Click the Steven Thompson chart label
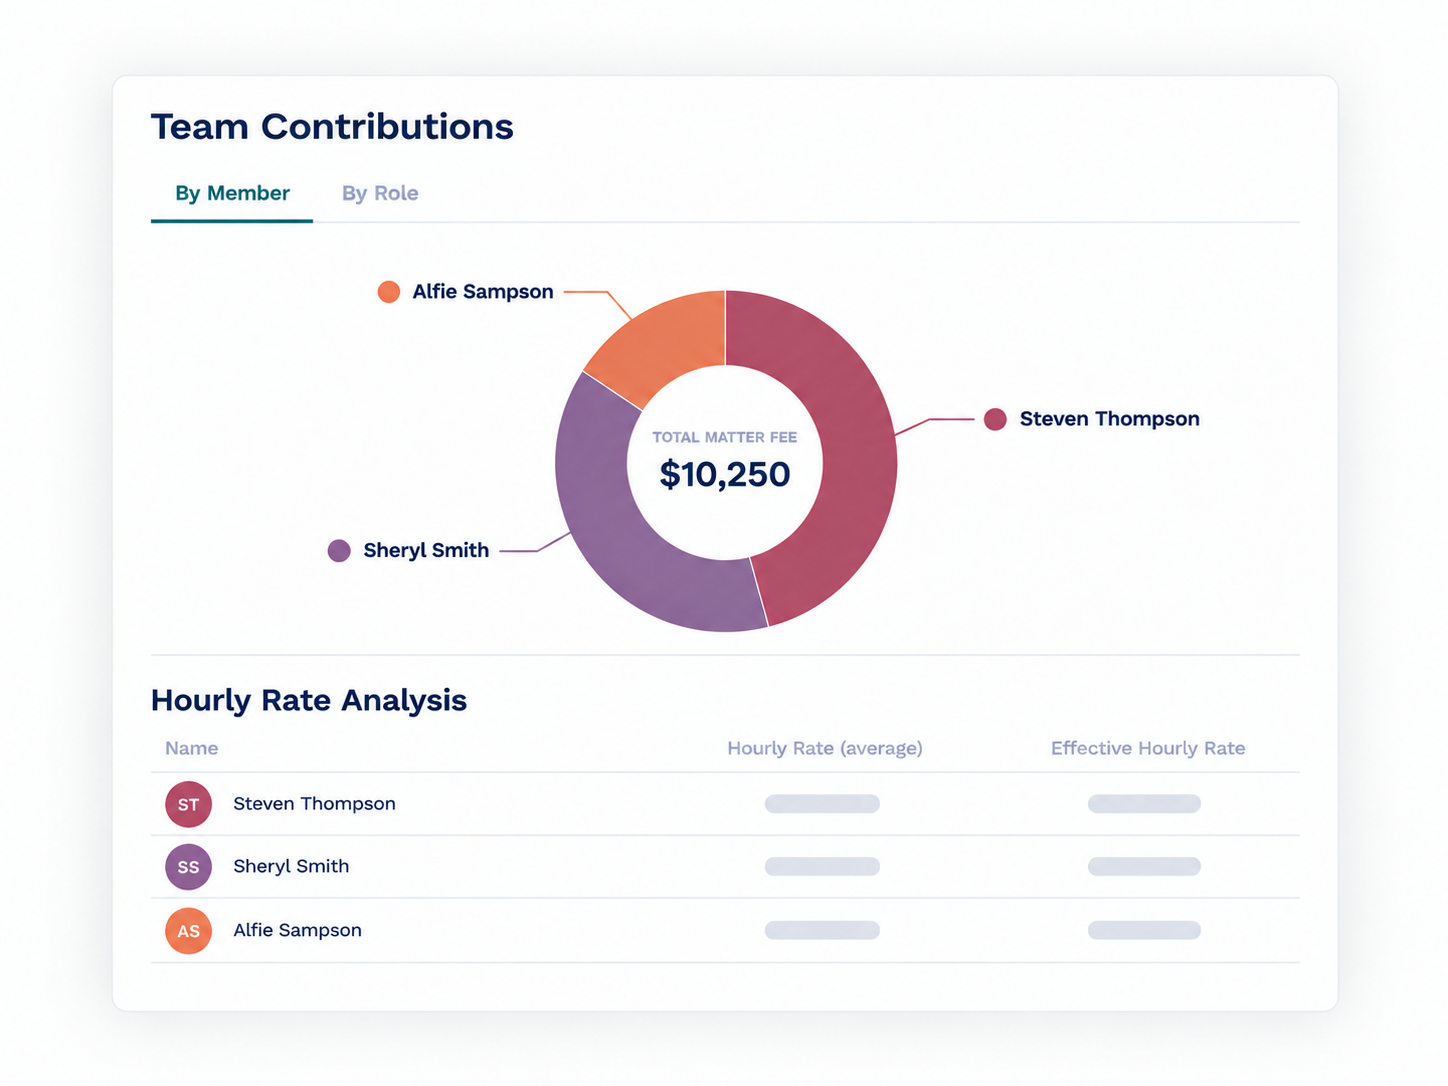The width and height of the screenshot is (1448, 1086). click(x=1110, y=419)
